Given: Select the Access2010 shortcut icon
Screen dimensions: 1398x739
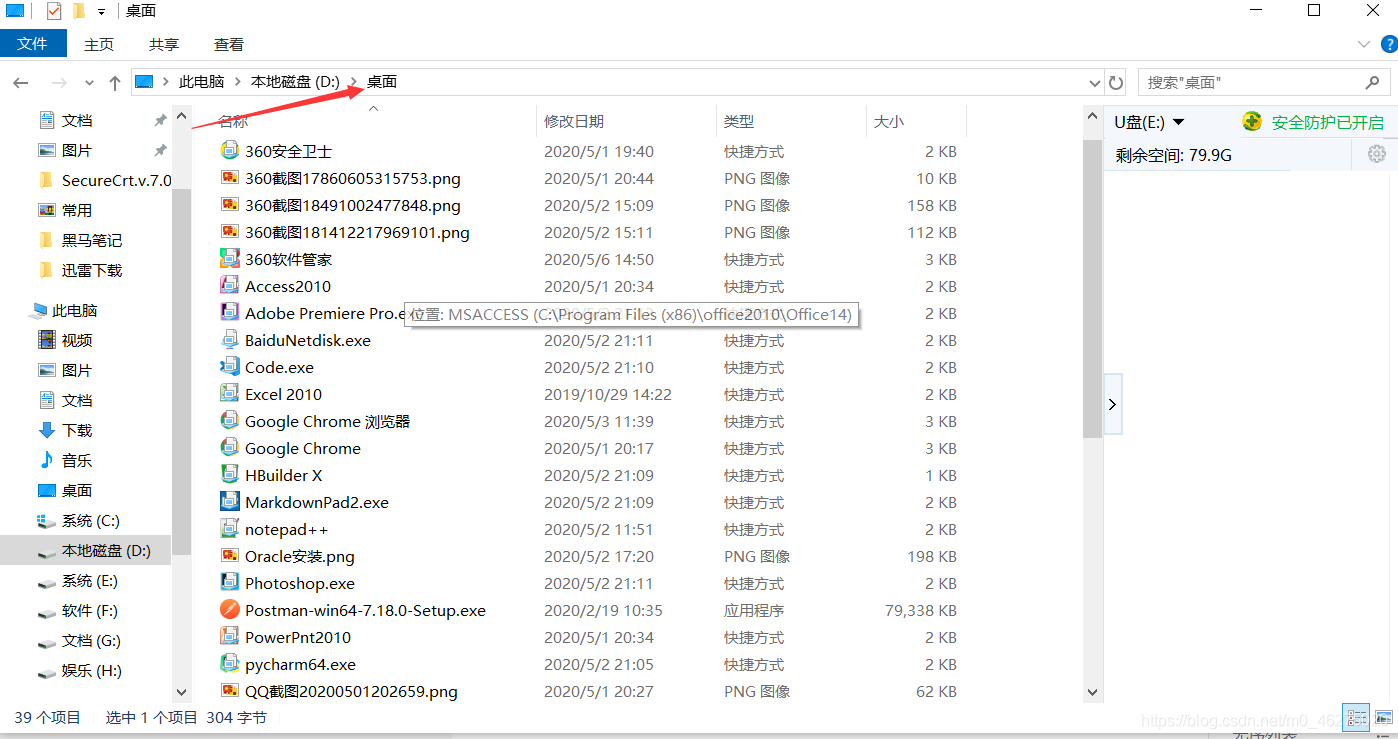Looking at the screenshot, I should (230, 286).
